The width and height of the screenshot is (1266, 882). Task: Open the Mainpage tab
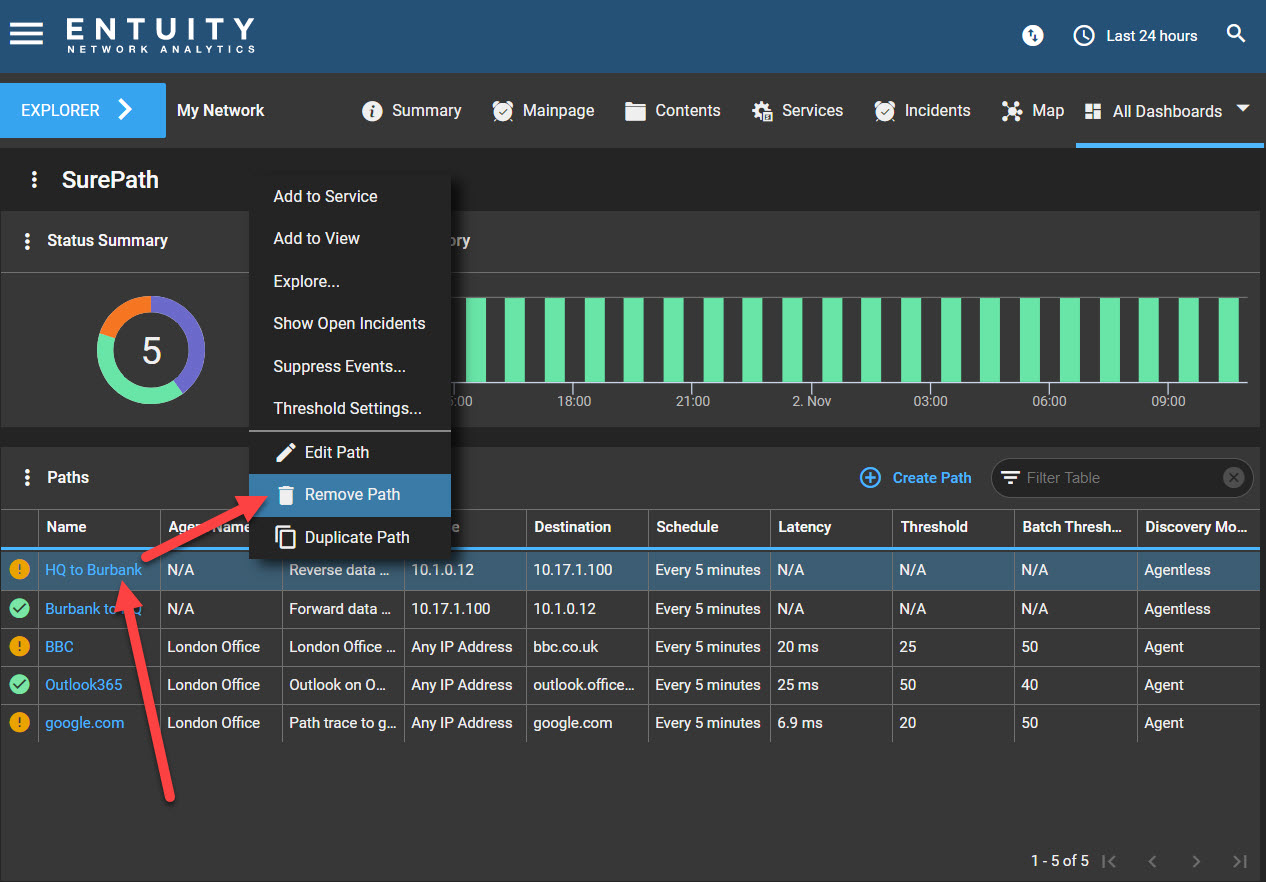click(543, 111)
